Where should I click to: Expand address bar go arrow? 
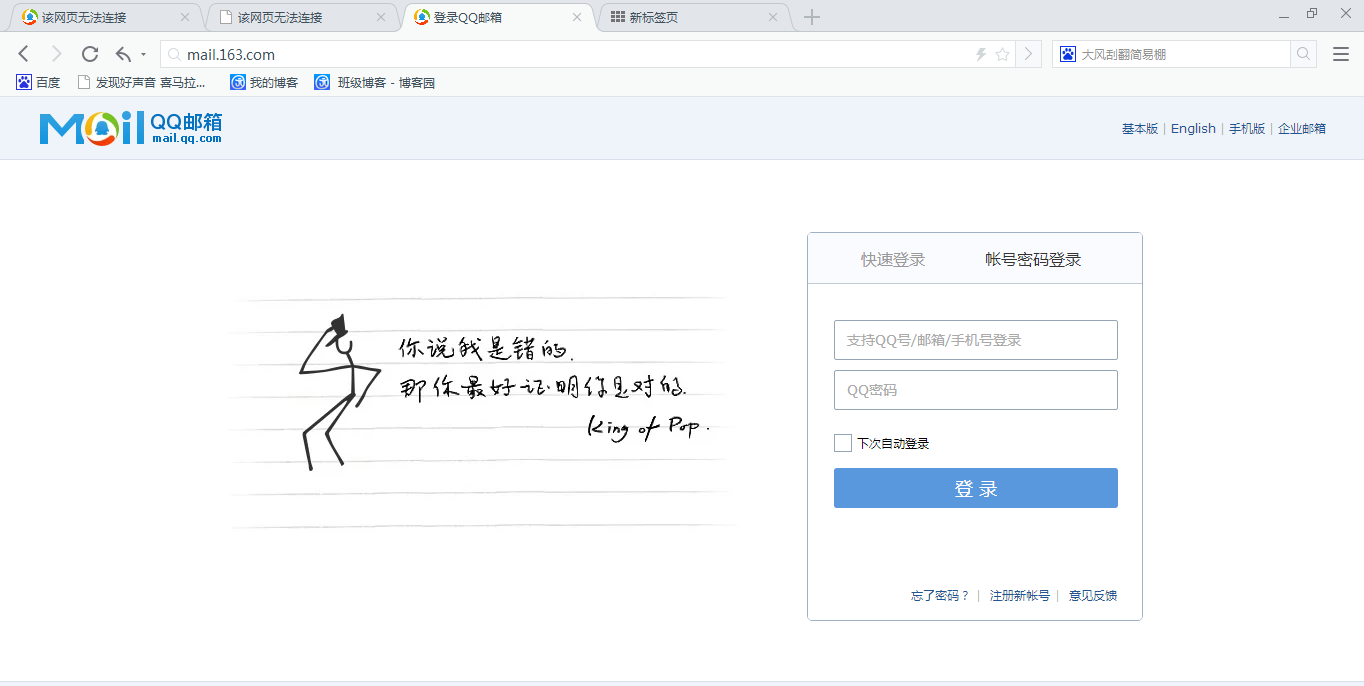click(x=1028, y=54)
